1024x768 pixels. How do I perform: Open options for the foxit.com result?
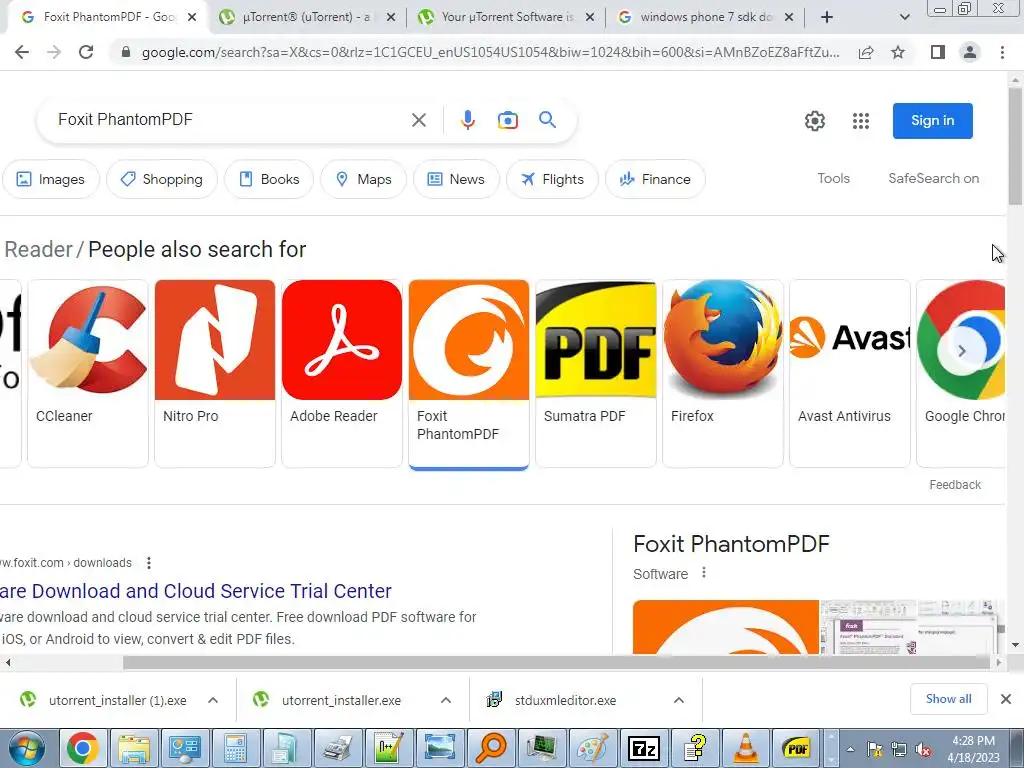(149, 563)
